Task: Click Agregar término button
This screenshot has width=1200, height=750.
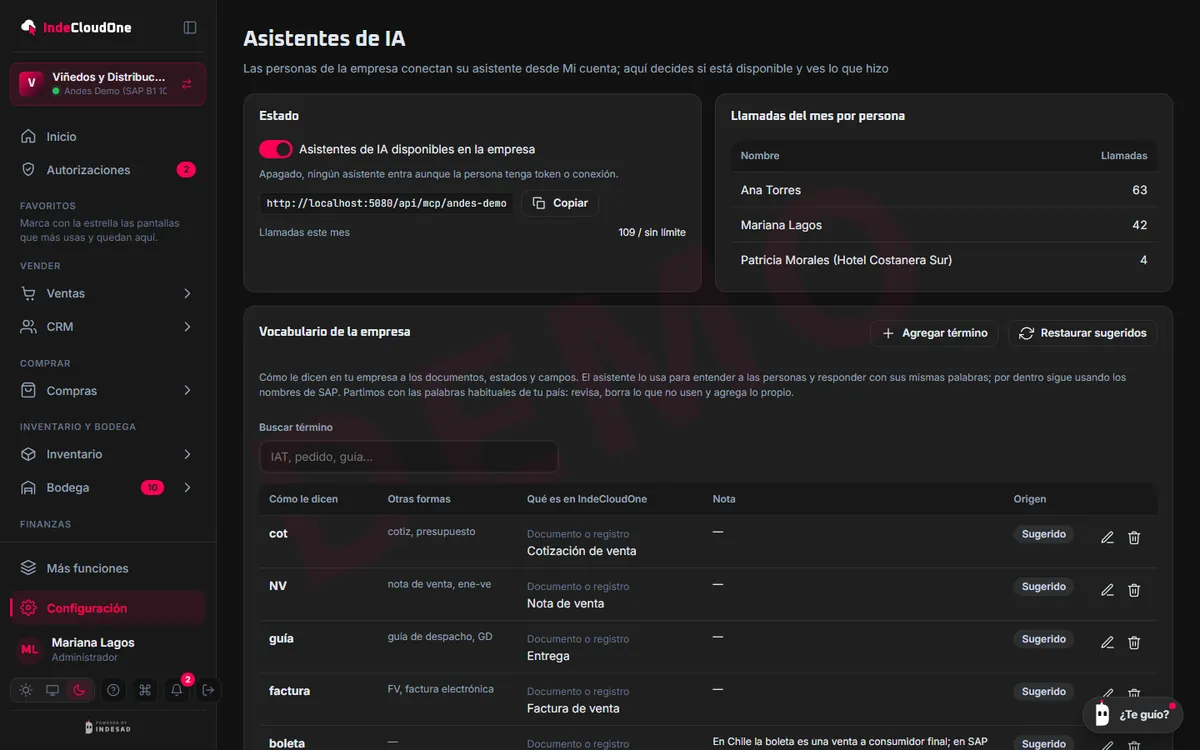Action: (934, 333)
